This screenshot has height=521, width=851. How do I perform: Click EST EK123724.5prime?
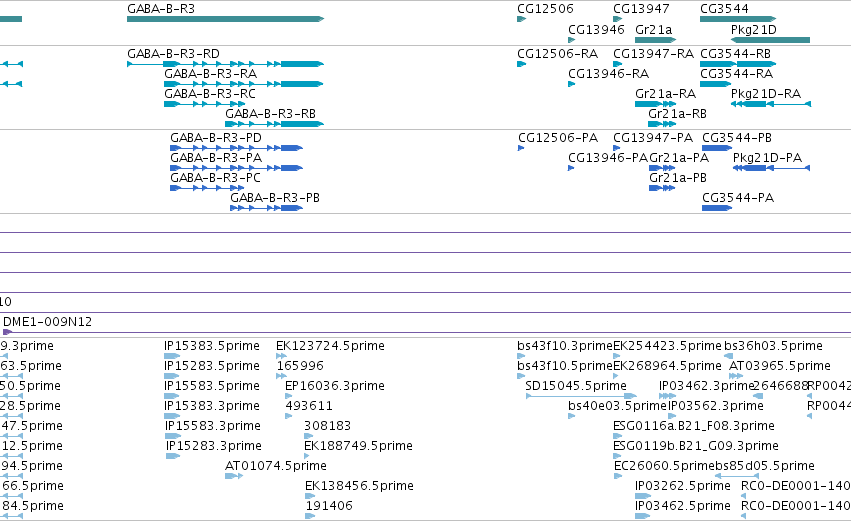pos(281,356)
